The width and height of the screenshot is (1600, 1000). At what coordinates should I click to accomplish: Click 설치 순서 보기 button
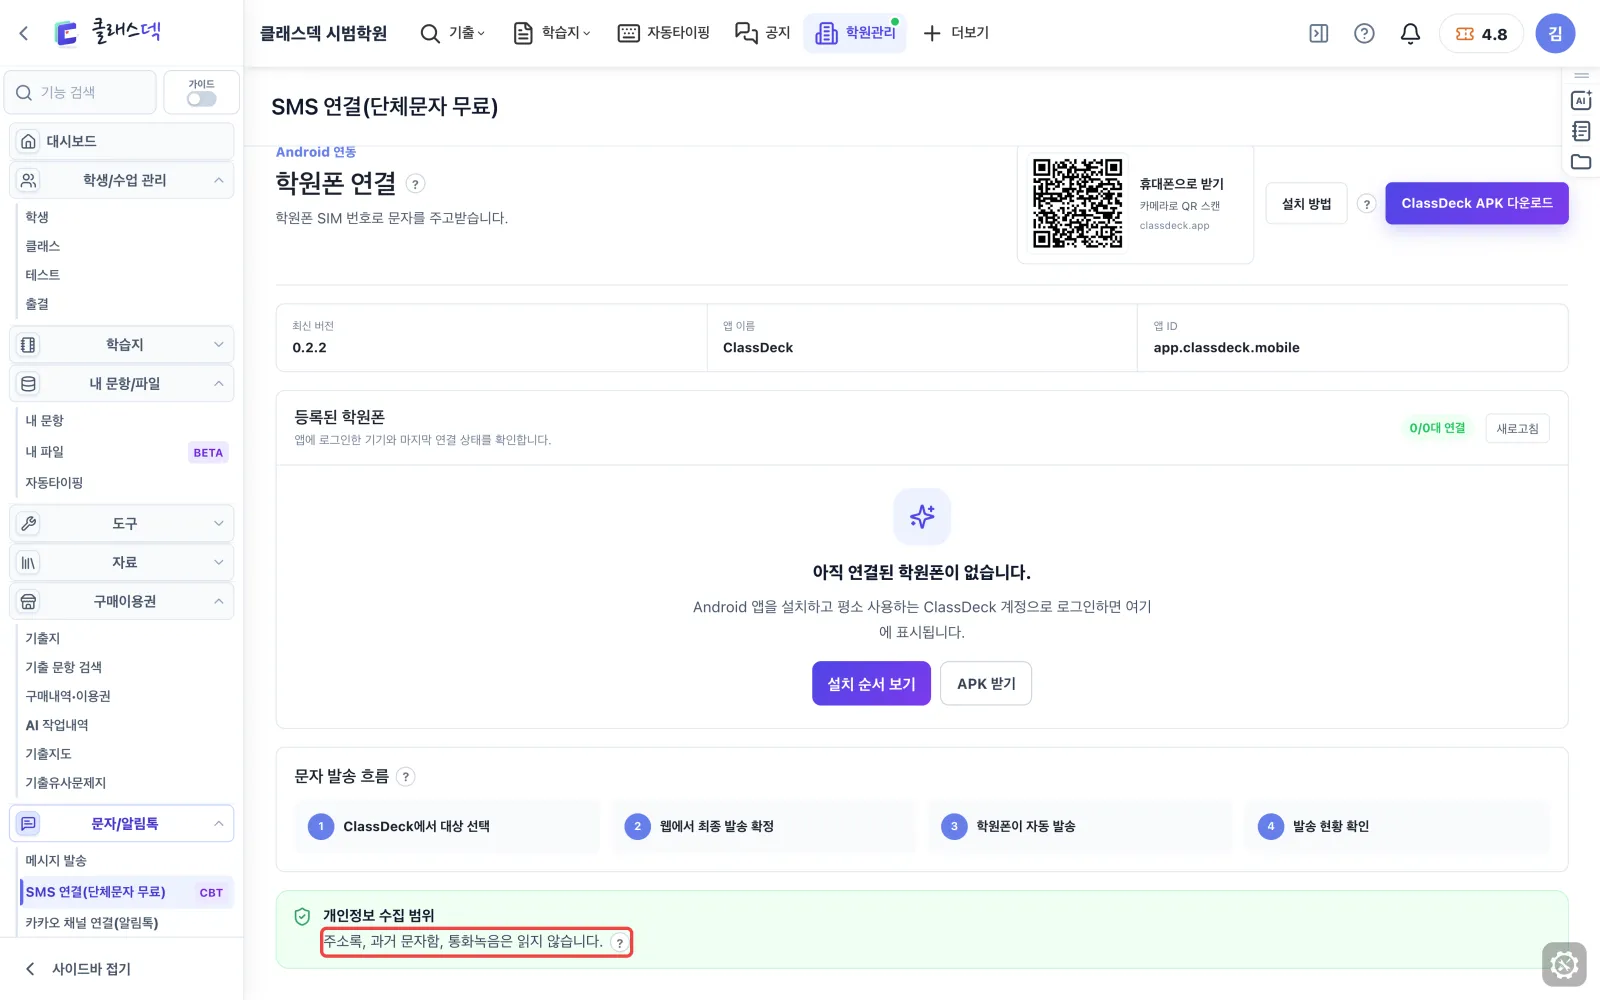point(871,683)
